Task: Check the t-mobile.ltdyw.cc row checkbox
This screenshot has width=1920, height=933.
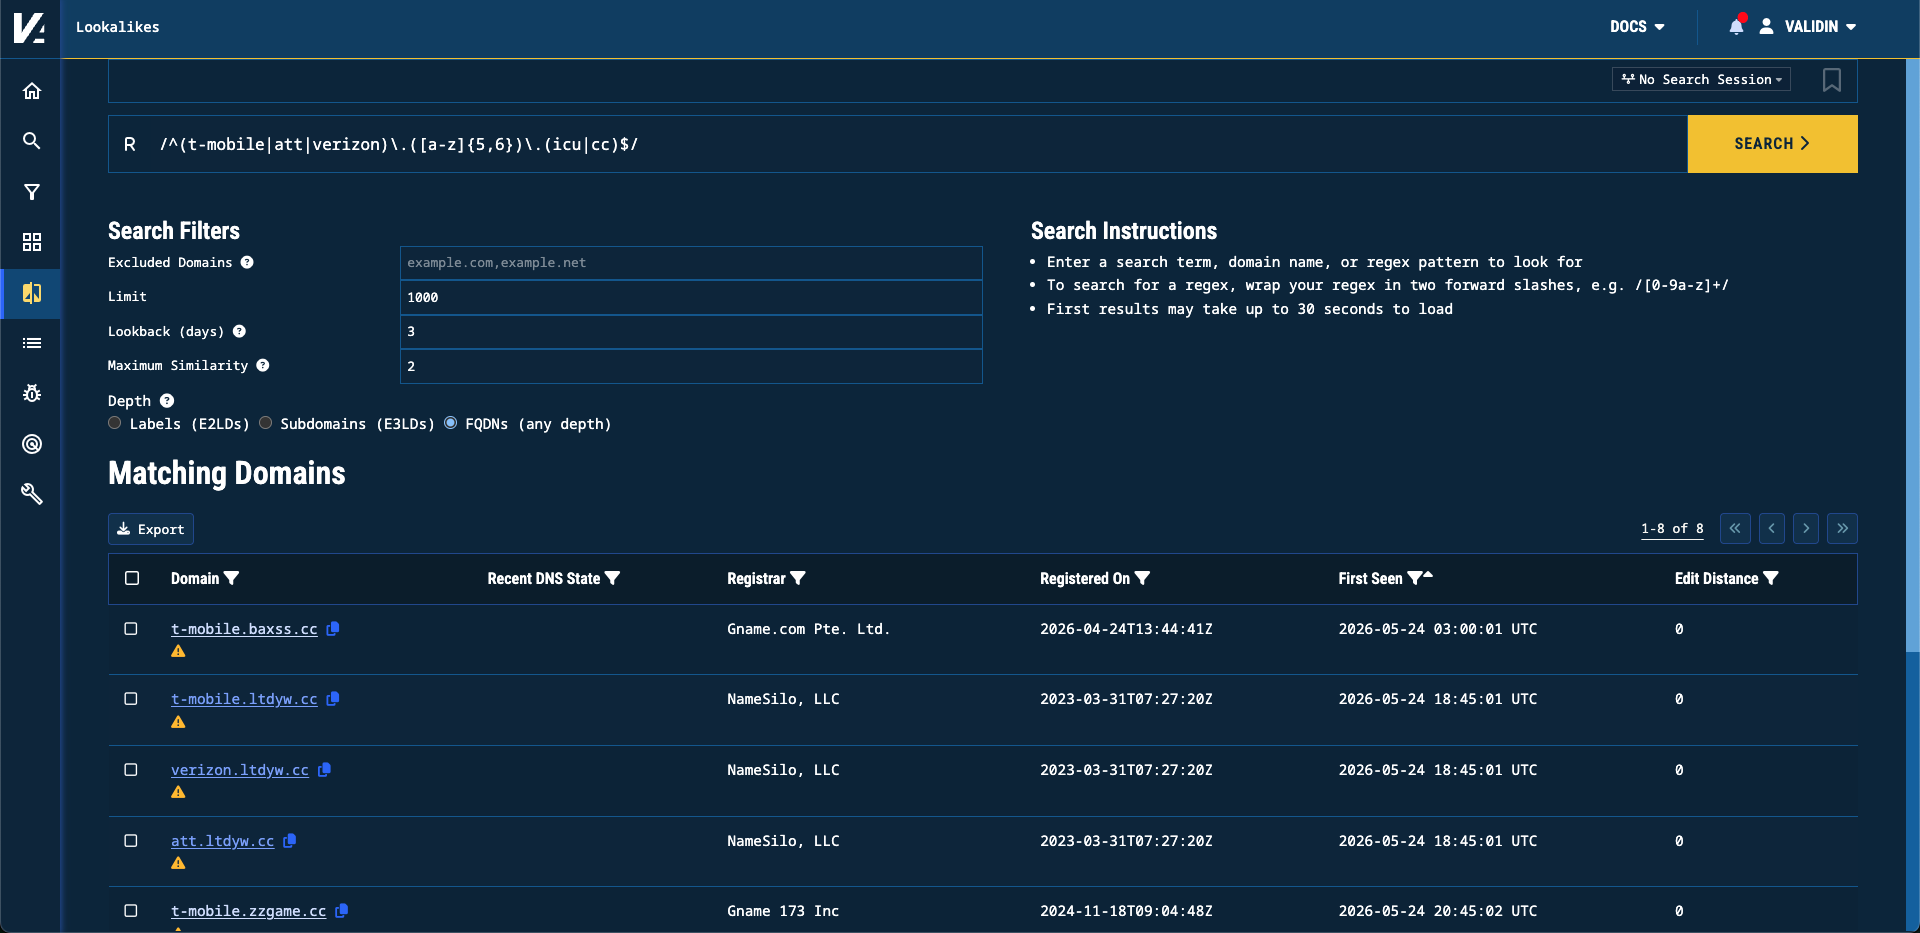Action: 131,699
